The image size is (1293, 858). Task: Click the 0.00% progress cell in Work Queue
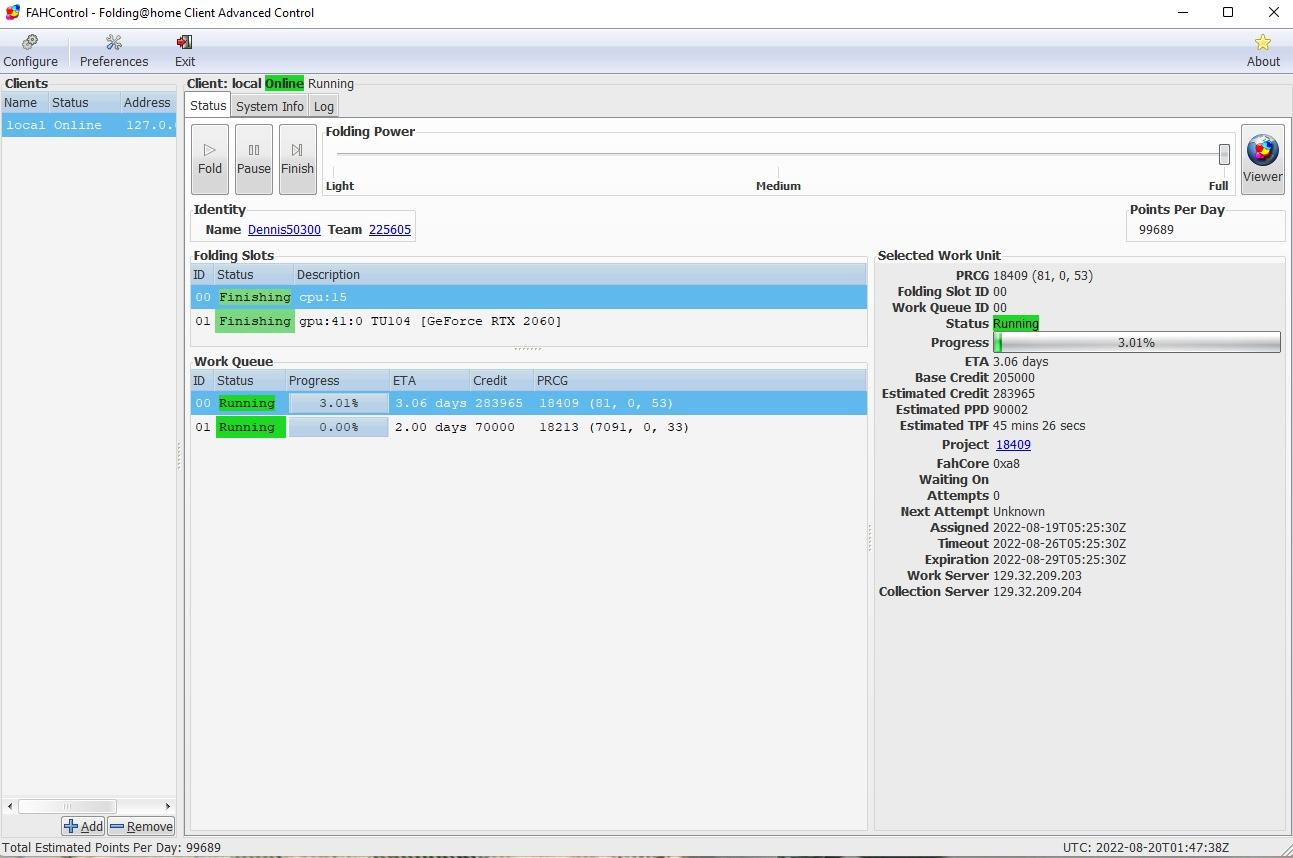click(x=338, y=427)
